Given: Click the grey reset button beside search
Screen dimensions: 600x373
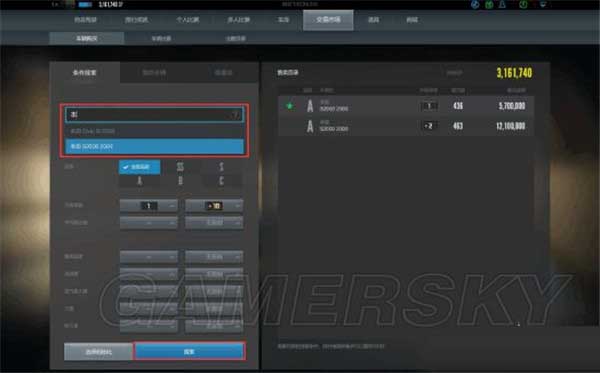Looking at the screenshot, I should pos(99,351).
